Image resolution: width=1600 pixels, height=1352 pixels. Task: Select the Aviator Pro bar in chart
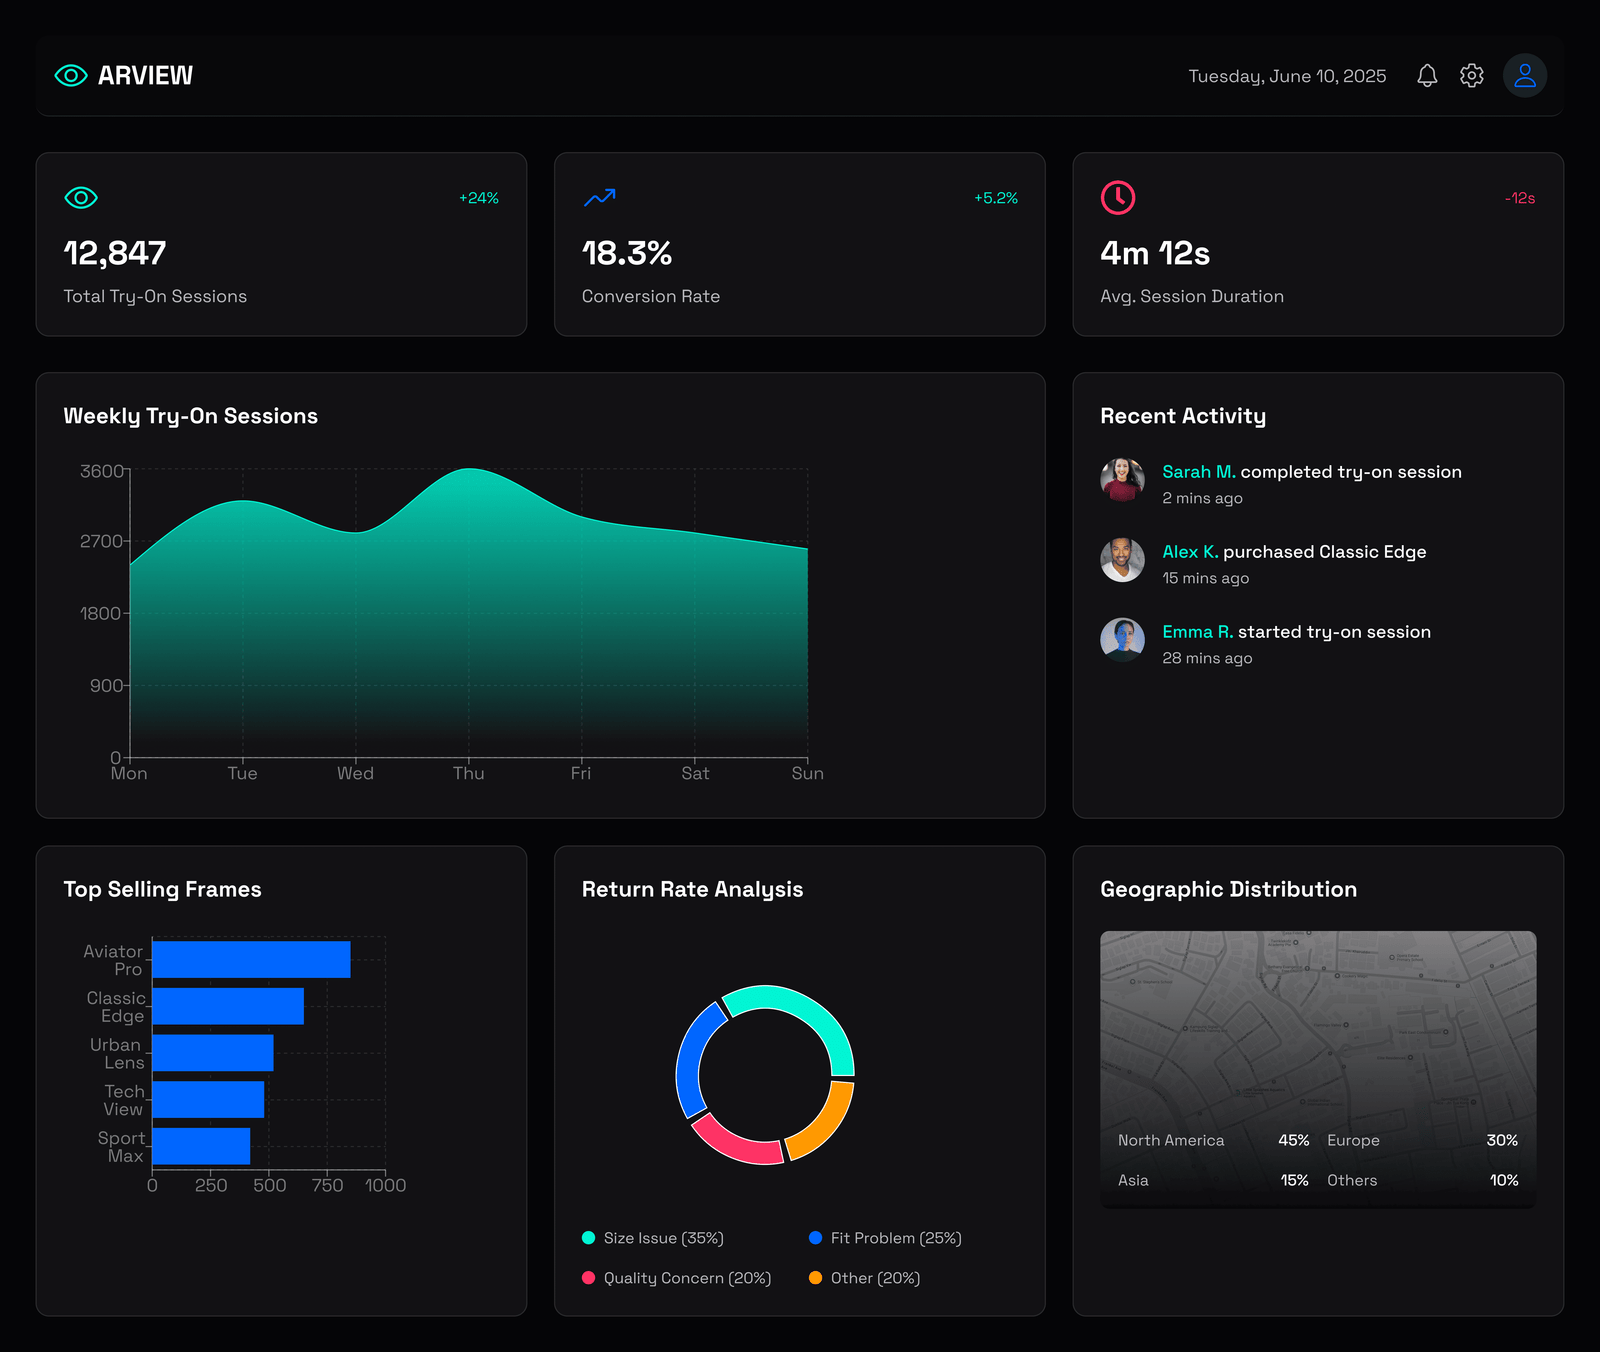coord(251,960)
